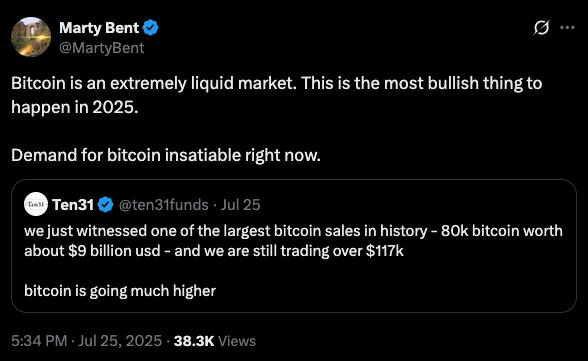Open the three-dot more options menu
Image resolution: width=588 pixels, height=361 pixels.
[567, 27]
